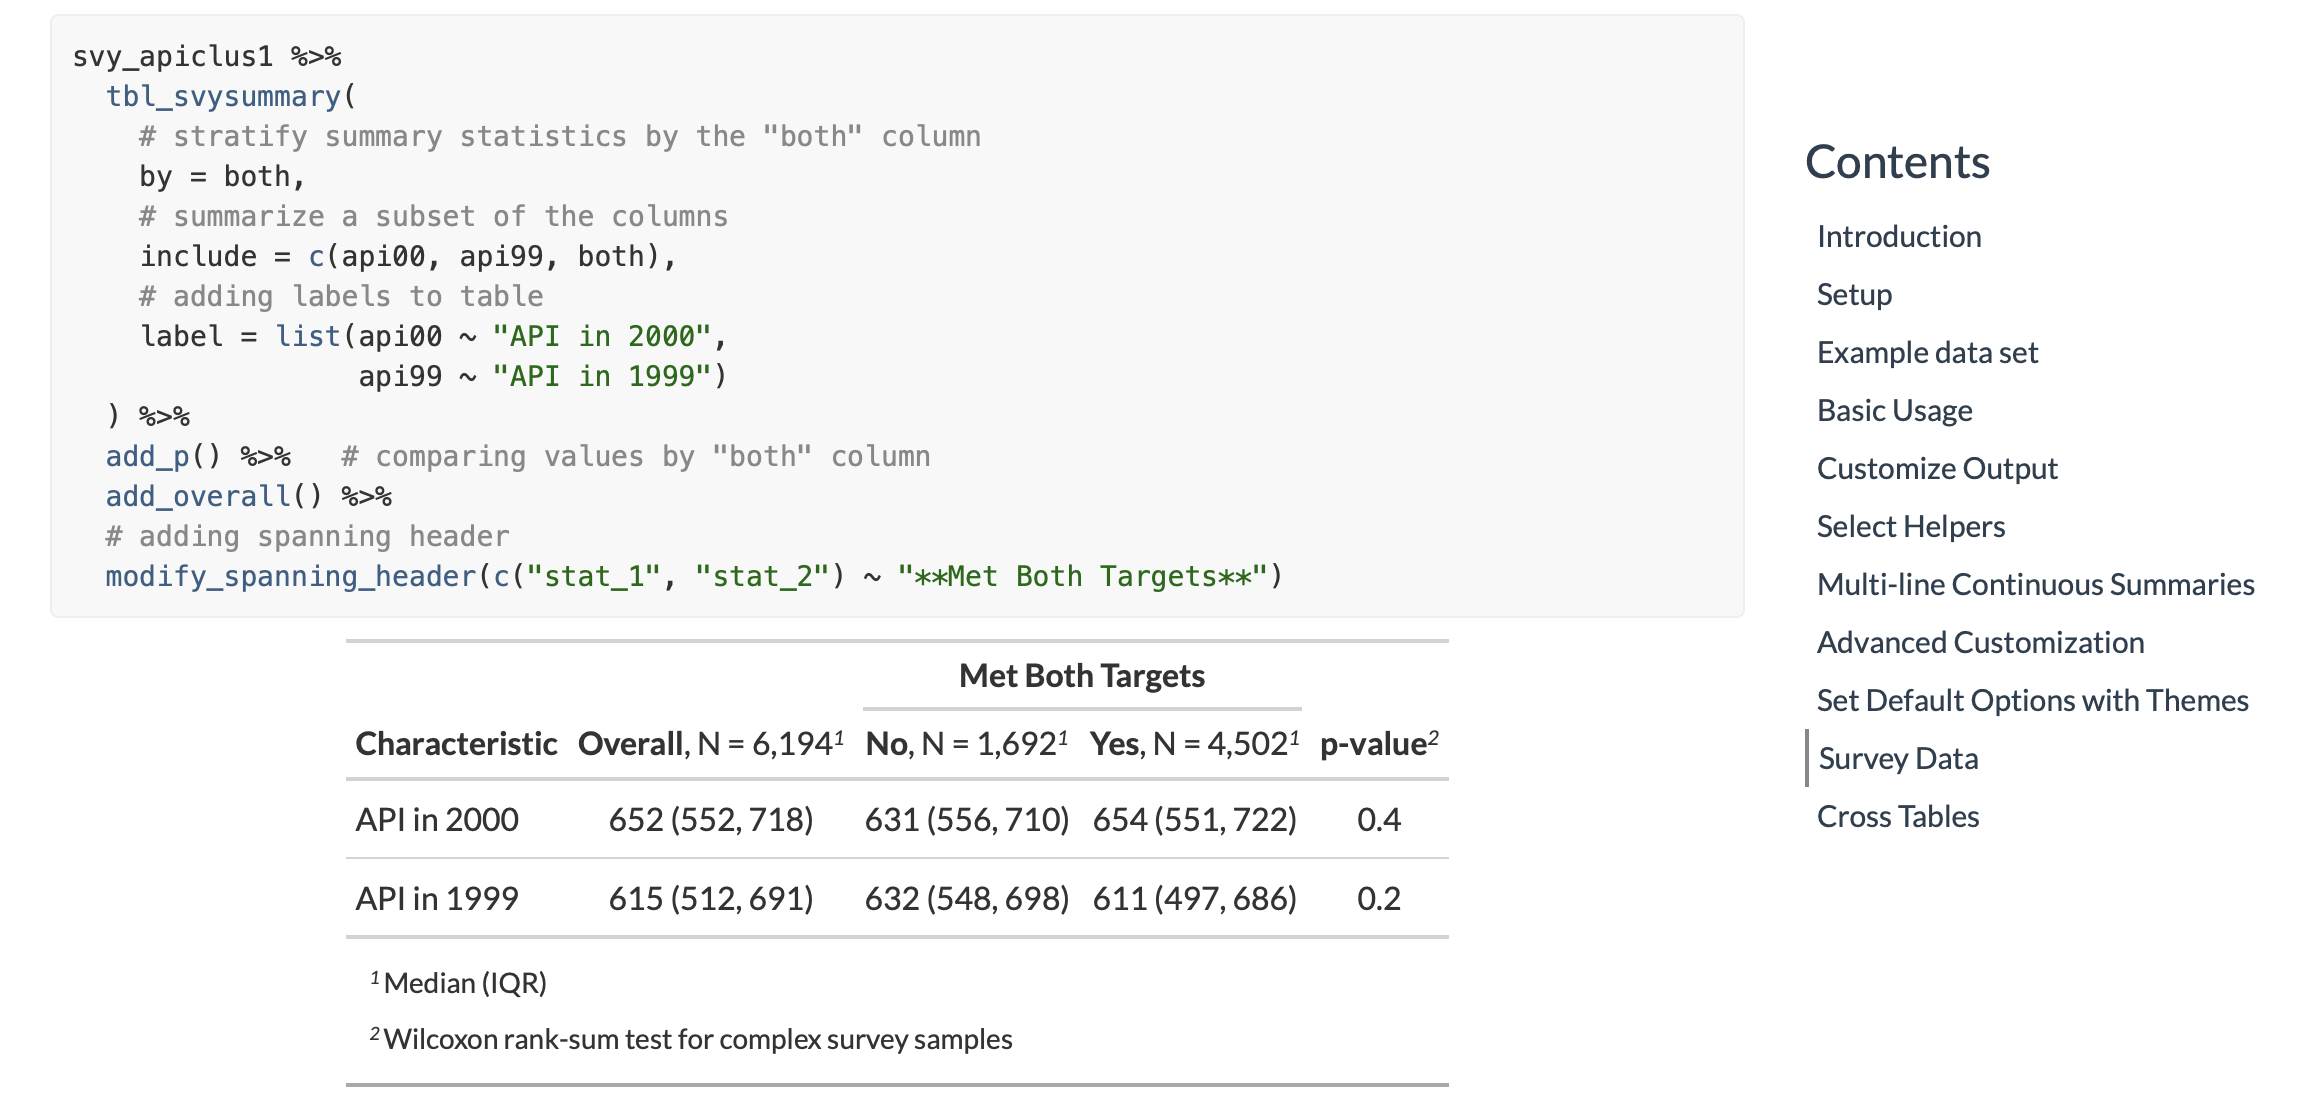Open the modify_spanning_header function link
The width and height of the screenshot is (2322, 1120).
(x=288, y=576)
